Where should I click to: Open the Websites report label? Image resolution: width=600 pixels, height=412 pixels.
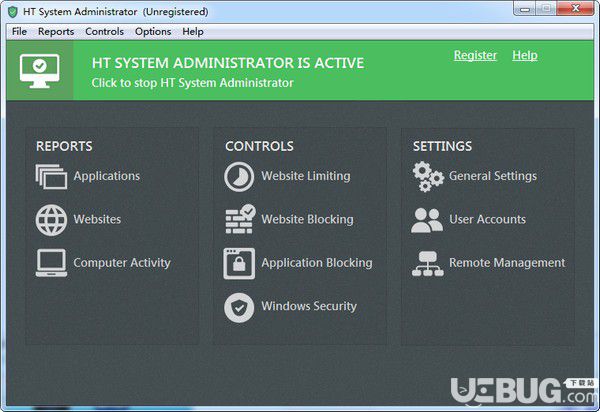(97, 219)
